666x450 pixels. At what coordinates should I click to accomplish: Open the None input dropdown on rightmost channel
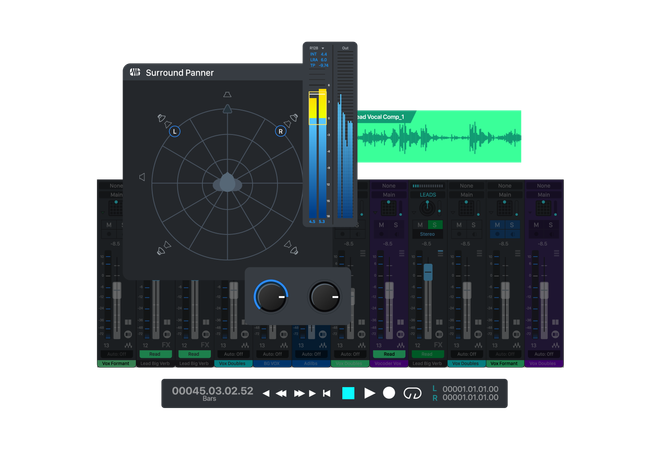click(x=545, y=186)
